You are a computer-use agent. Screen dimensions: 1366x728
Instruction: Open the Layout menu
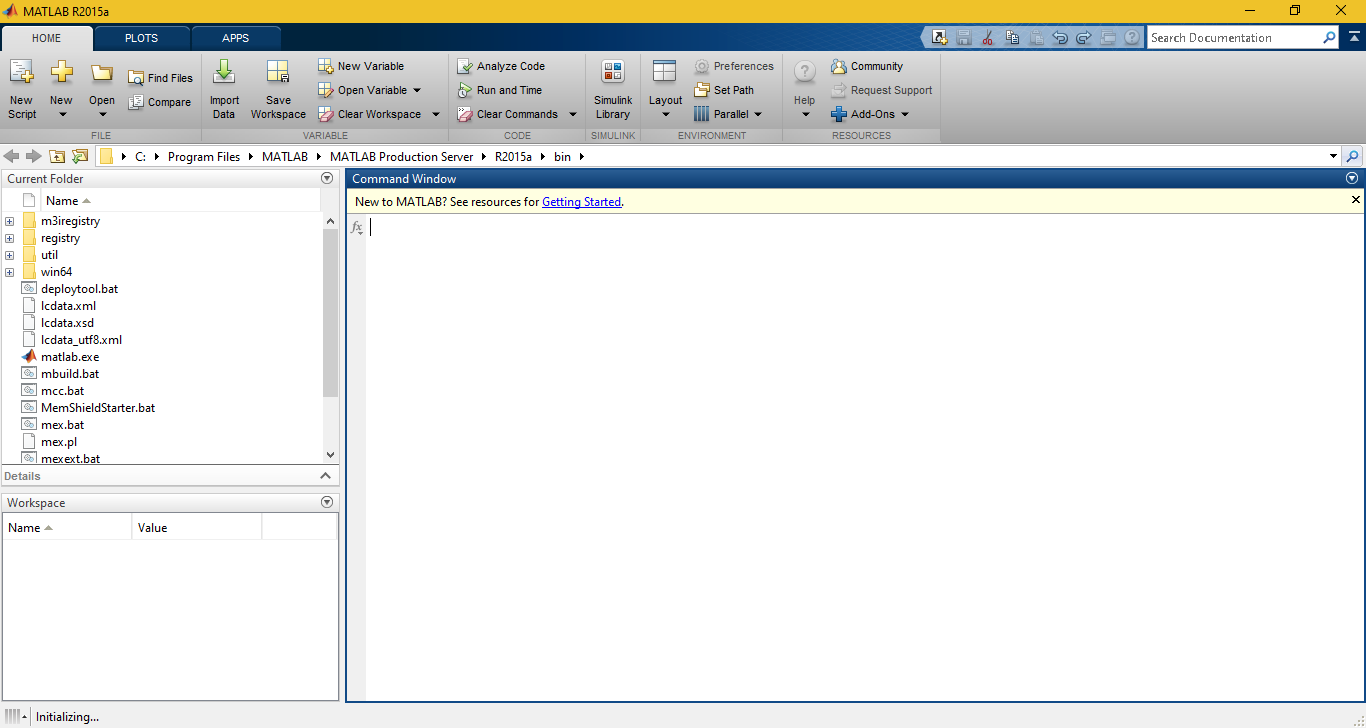point(665,90)
